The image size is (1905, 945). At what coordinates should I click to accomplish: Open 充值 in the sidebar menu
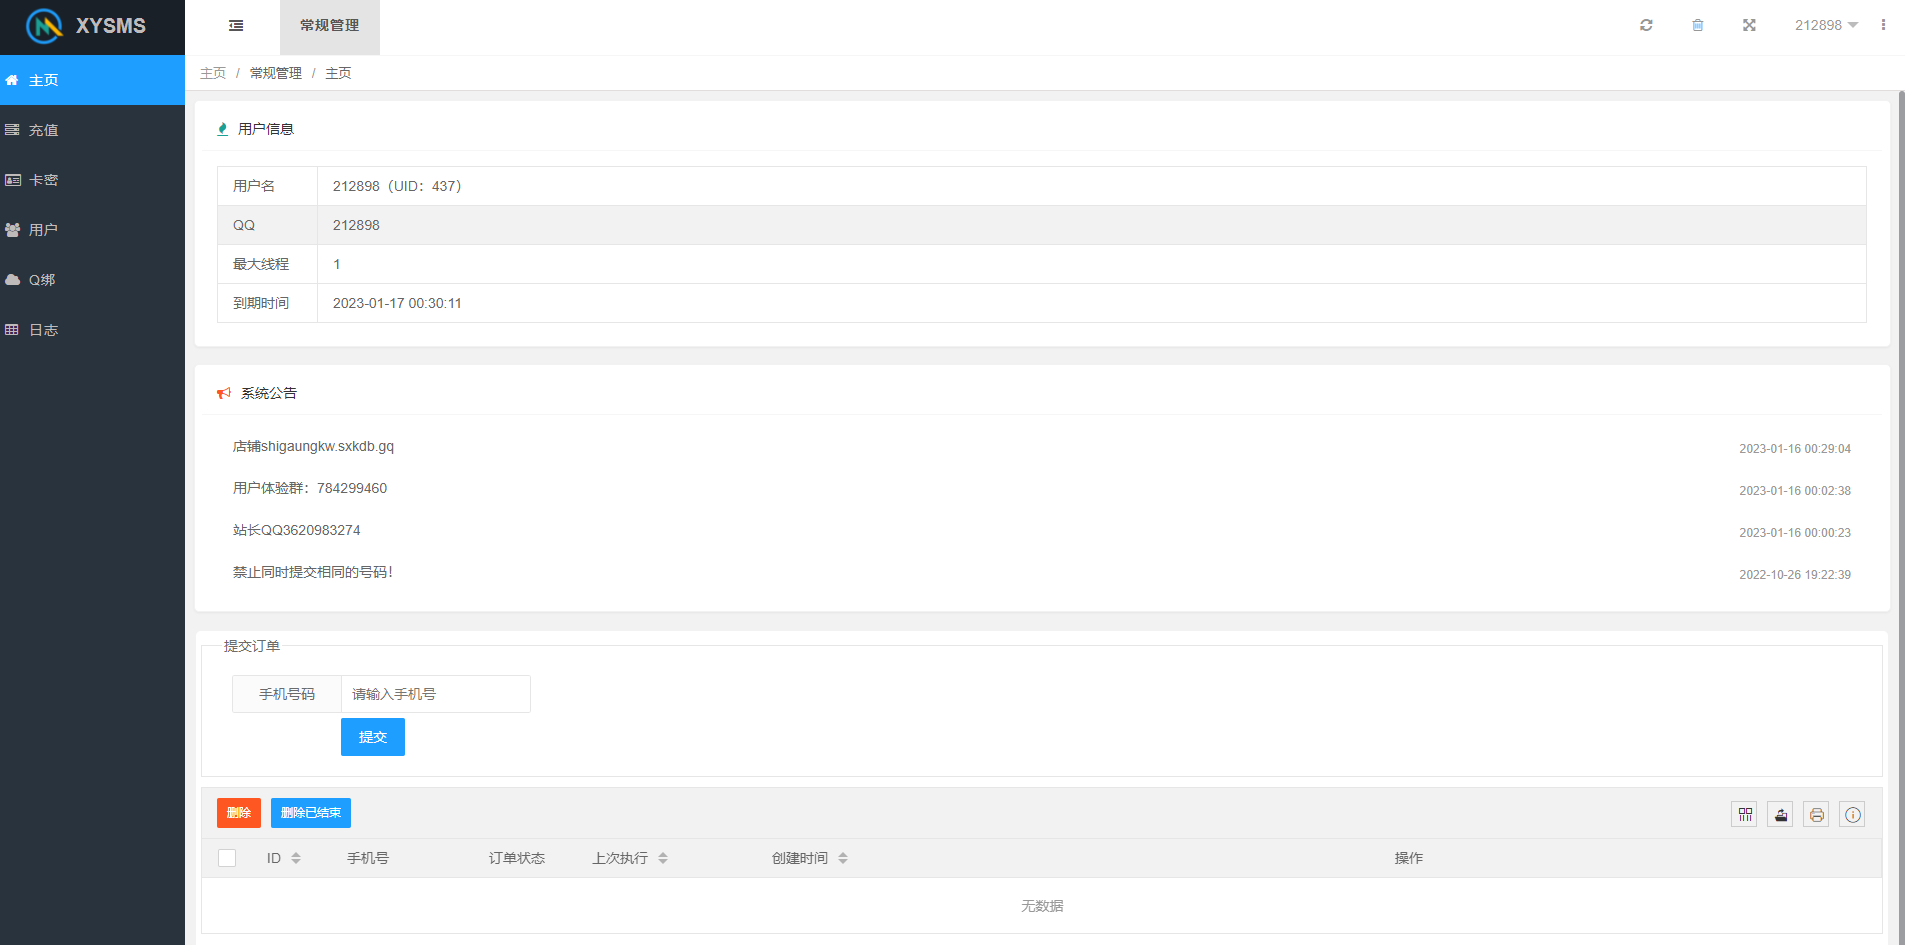[44, 130]
